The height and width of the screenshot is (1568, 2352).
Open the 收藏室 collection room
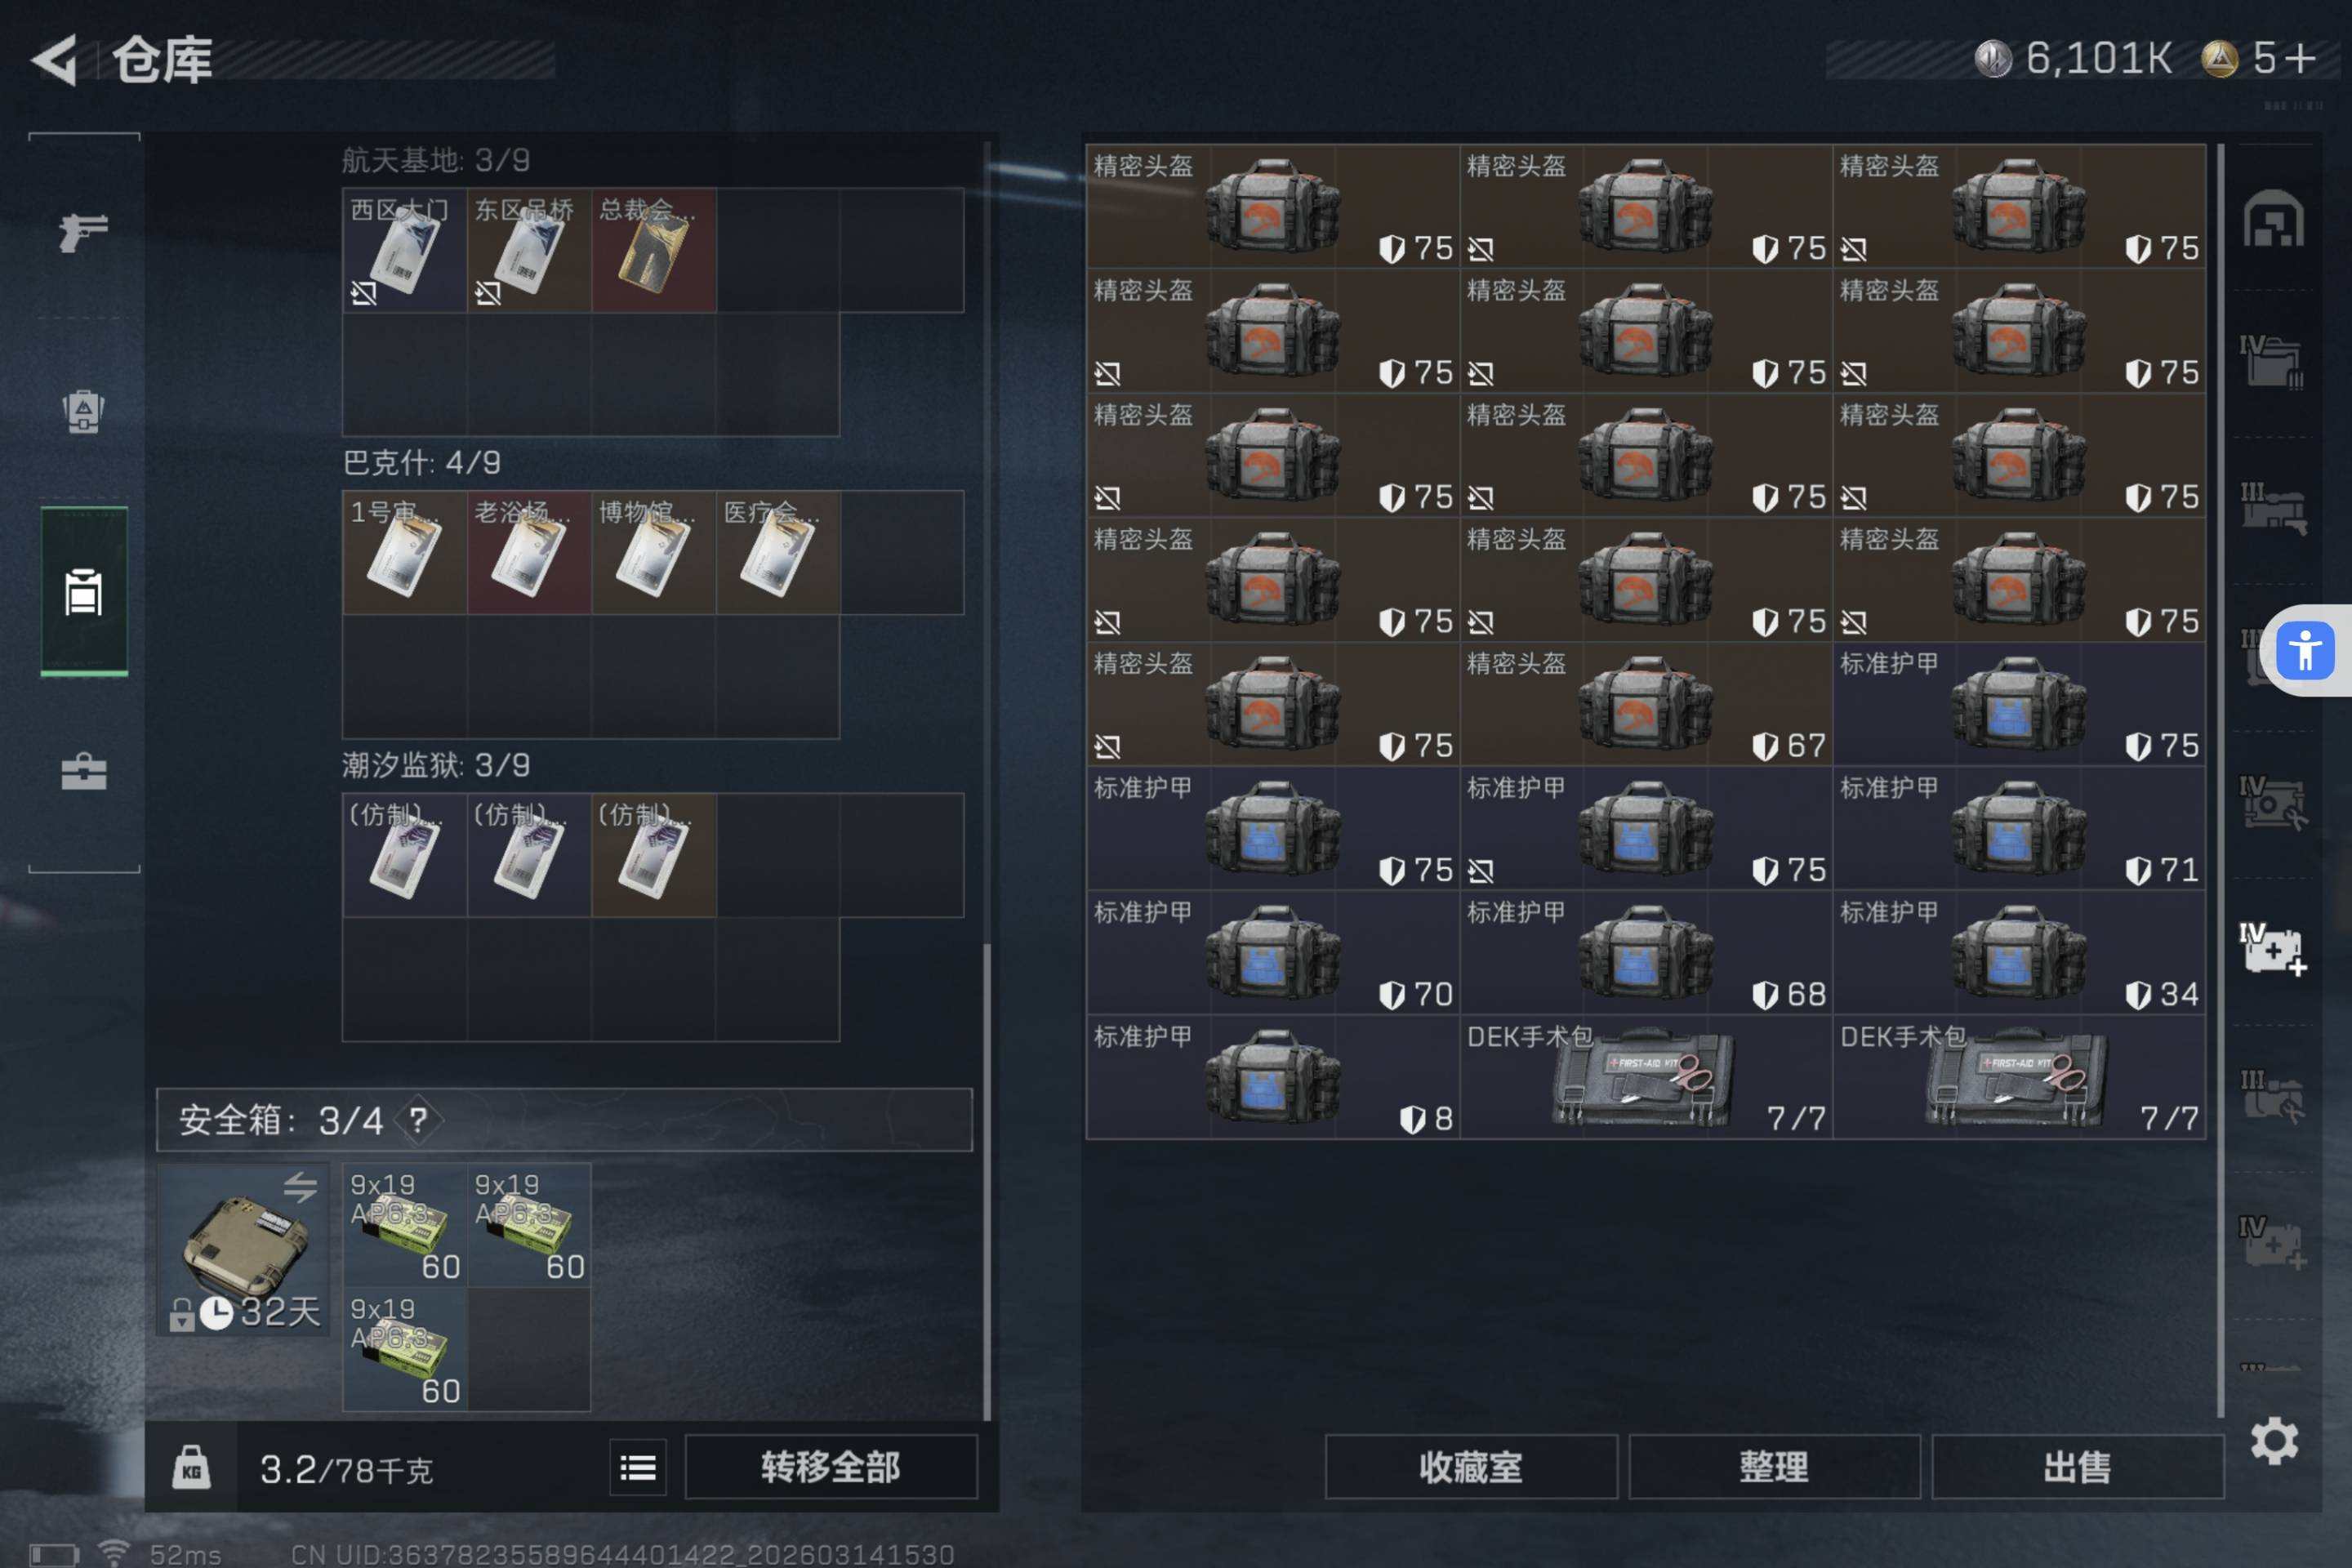1471,1467
